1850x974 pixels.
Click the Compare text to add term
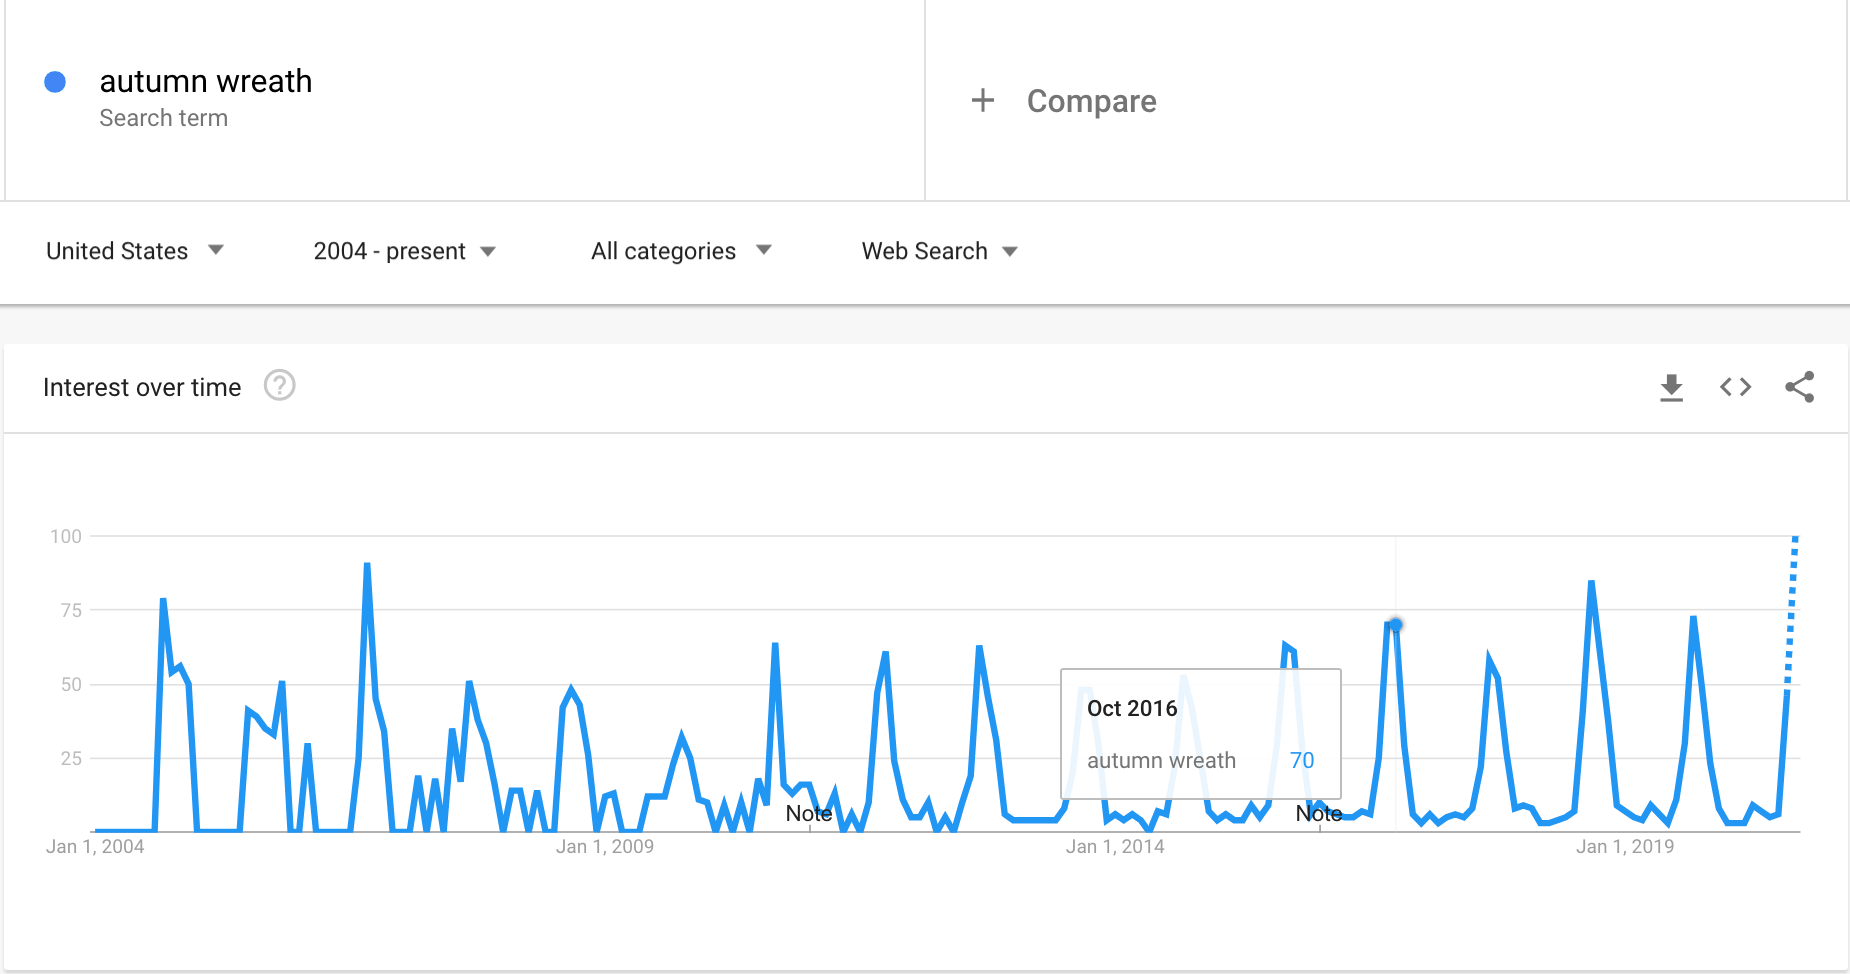point(1091,101)
